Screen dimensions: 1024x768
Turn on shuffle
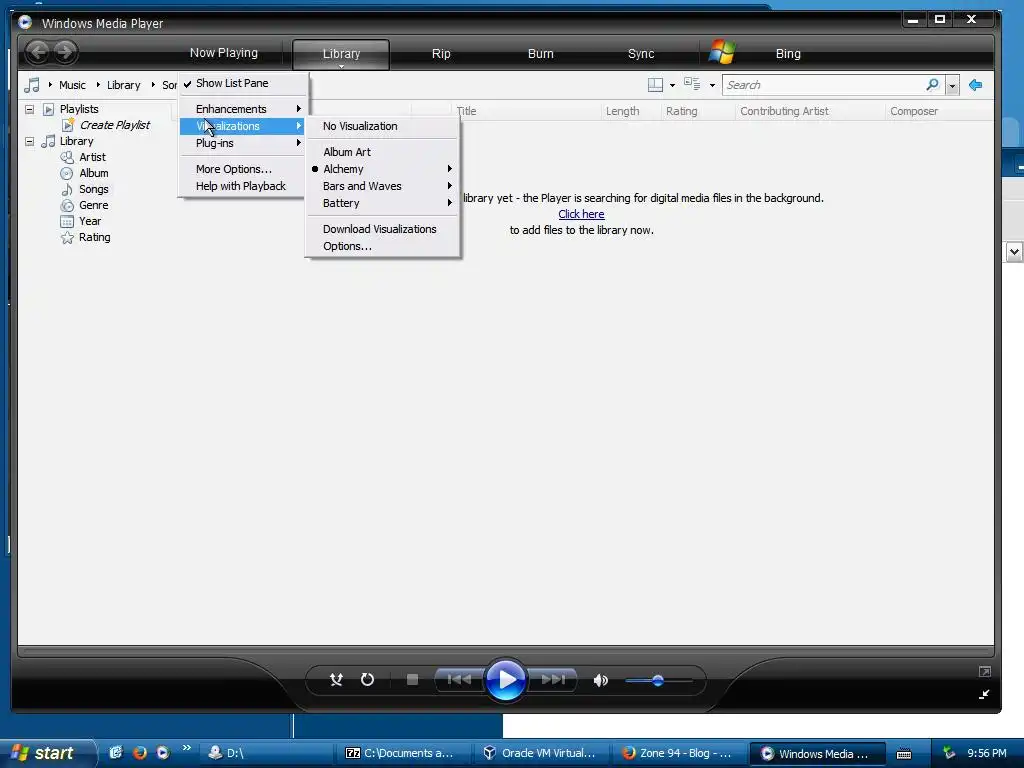[x=336, y=680]
